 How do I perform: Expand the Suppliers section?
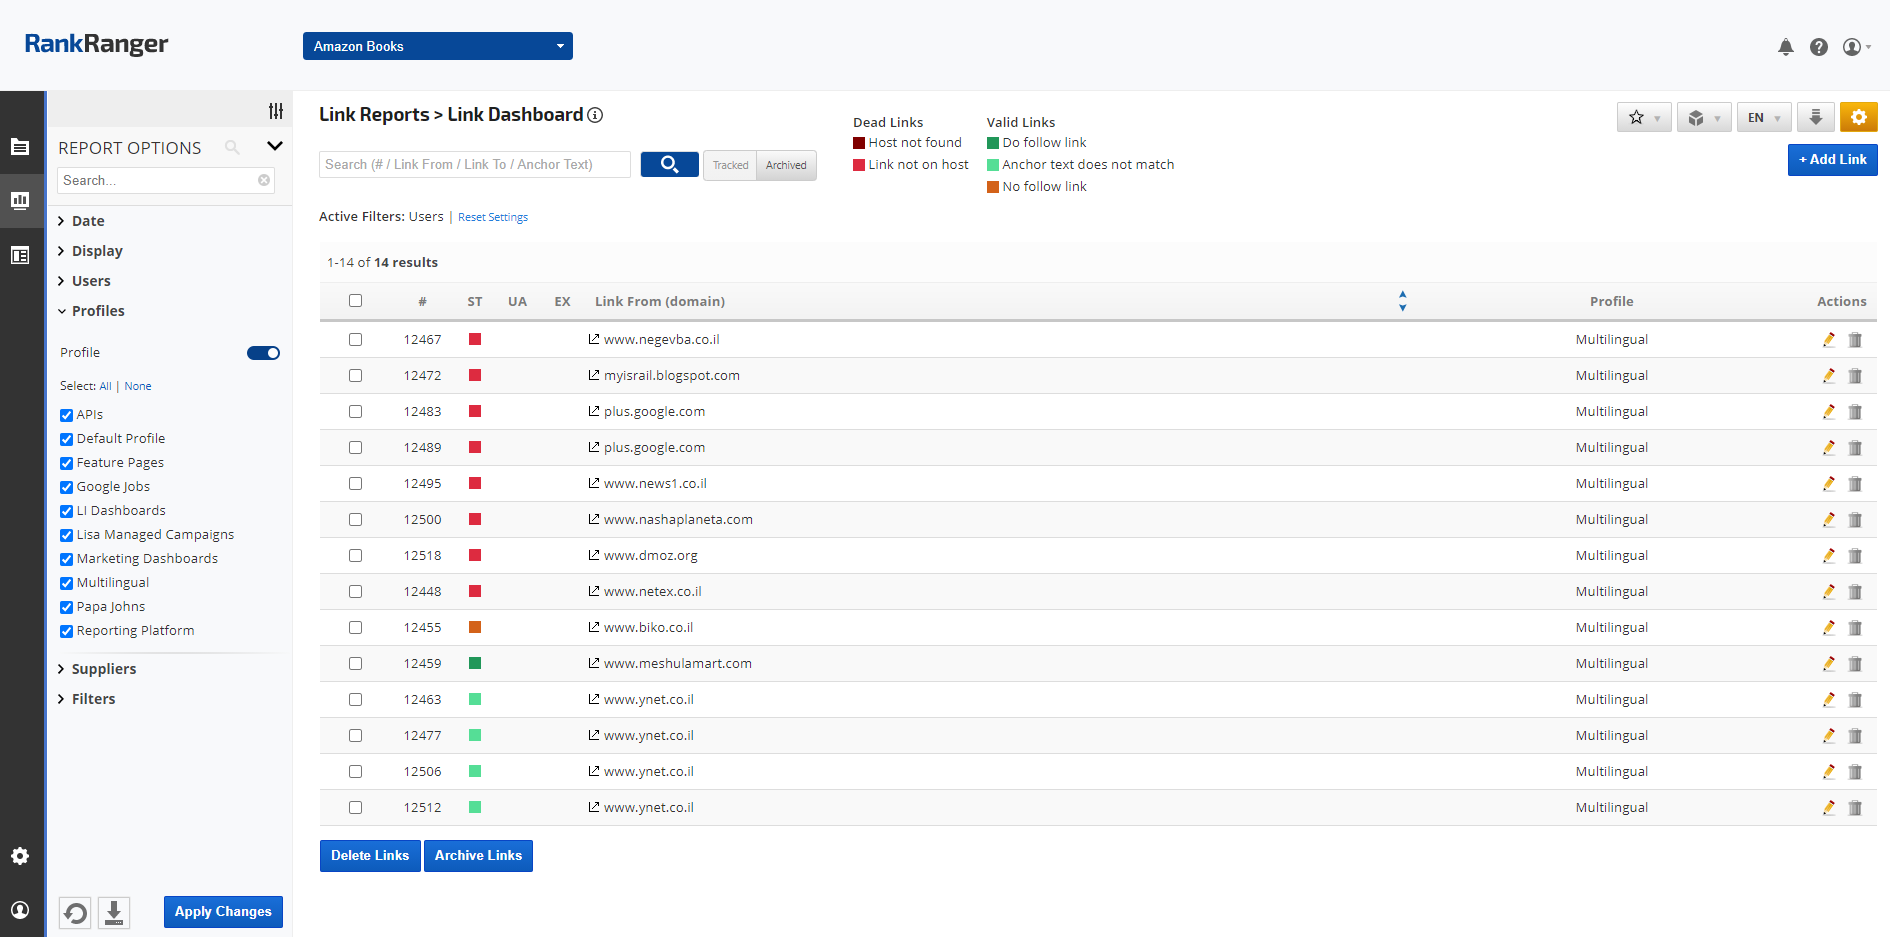tap(103, 669)
